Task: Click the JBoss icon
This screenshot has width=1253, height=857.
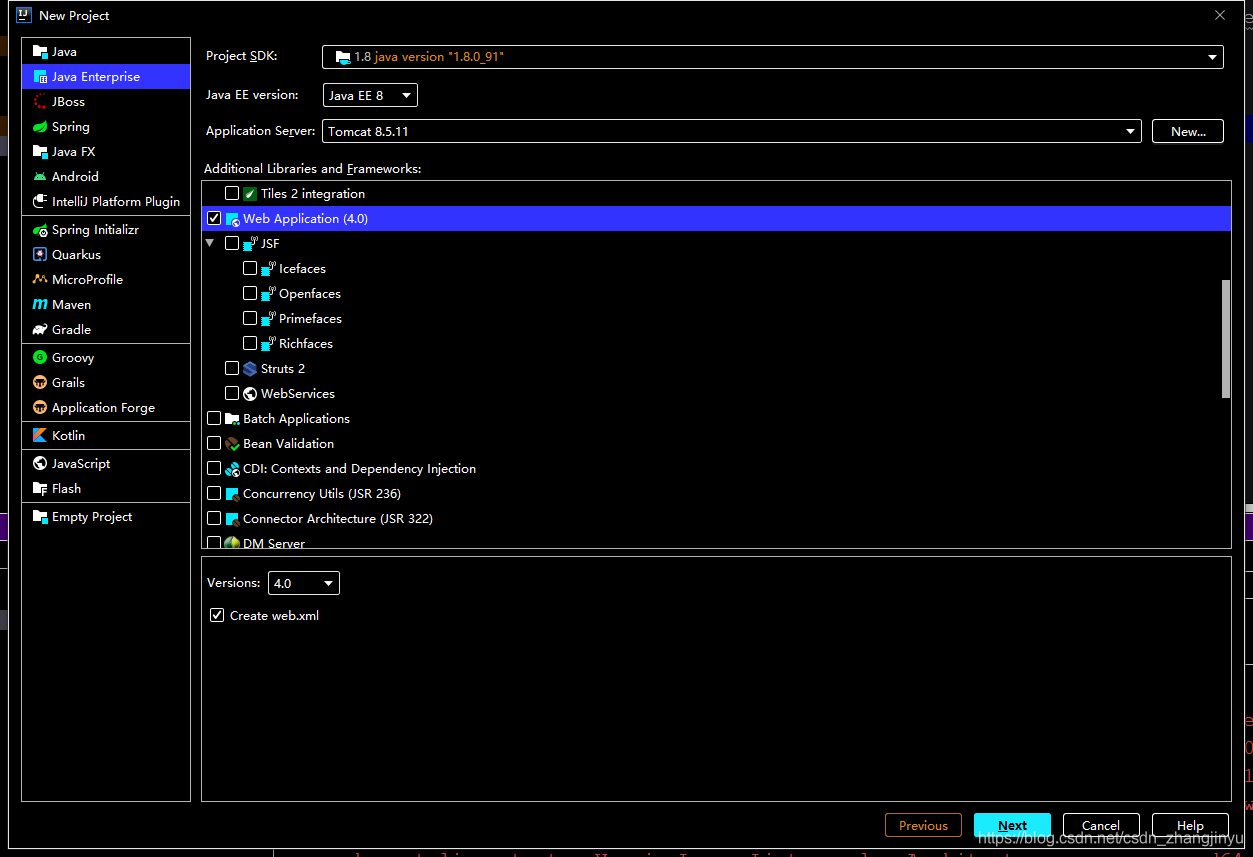Action: click(x=40, y=102)
